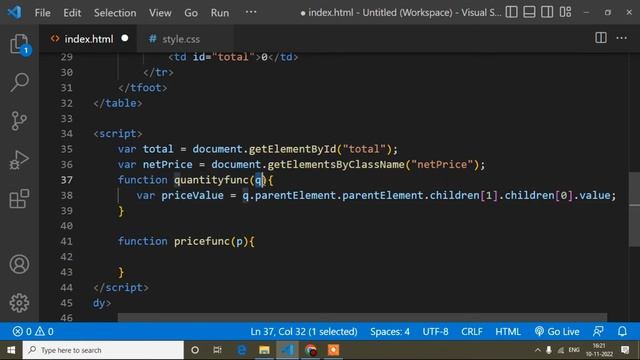The height and width of the screenshot is (360, 640).
Task: Click the editor vertical scrollbar
Action: click(x=634, y=209)
